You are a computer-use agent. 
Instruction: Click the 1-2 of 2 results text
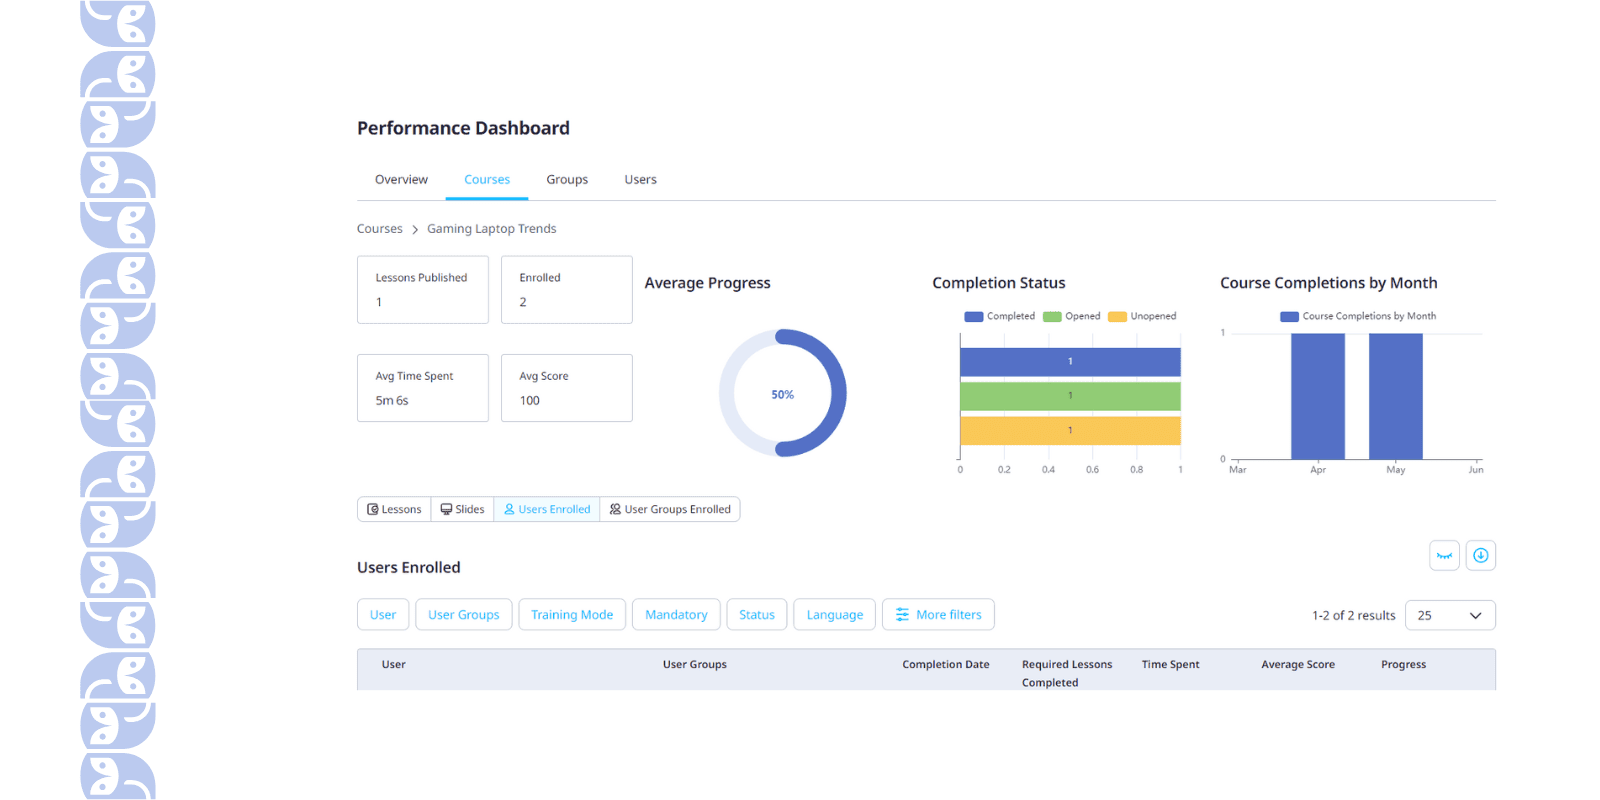click(x=1353, y=616)
